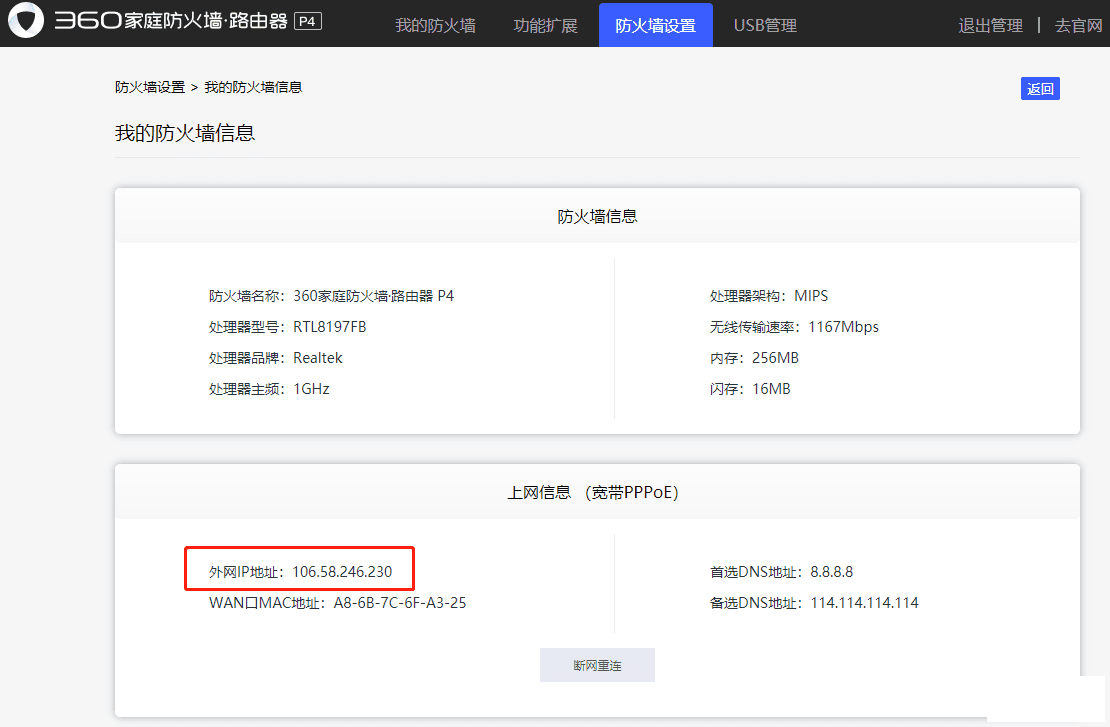Screen dimensions: 1110x727
Task: Open the USB管理 tab
Action: click(765, 25)
